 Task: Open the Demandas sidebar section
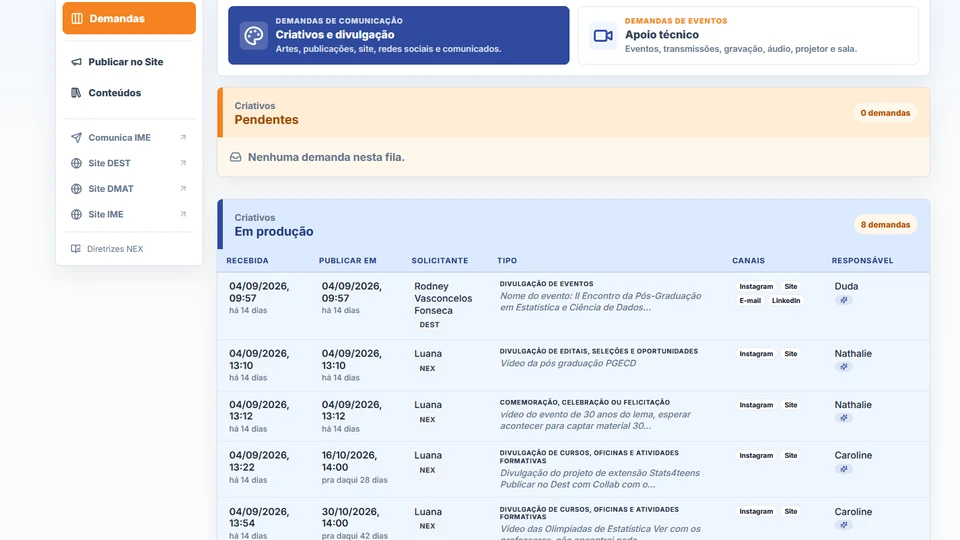coord(129,18)
